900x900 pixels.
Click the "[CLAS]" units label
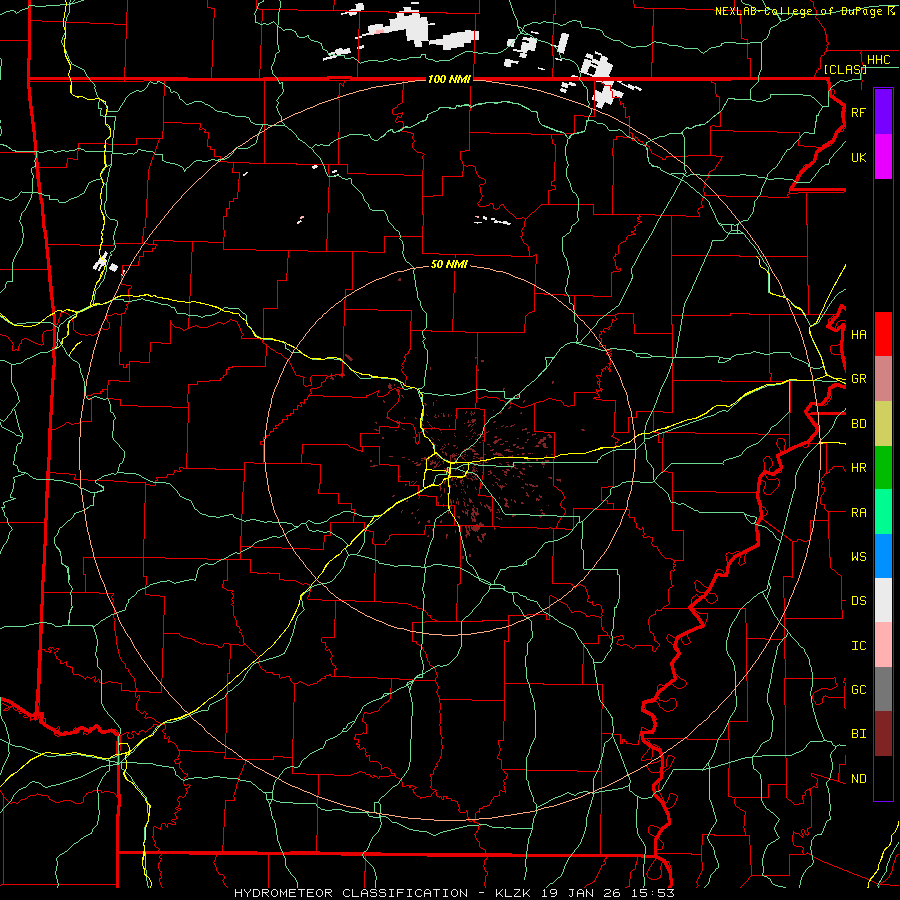point(845,69)
